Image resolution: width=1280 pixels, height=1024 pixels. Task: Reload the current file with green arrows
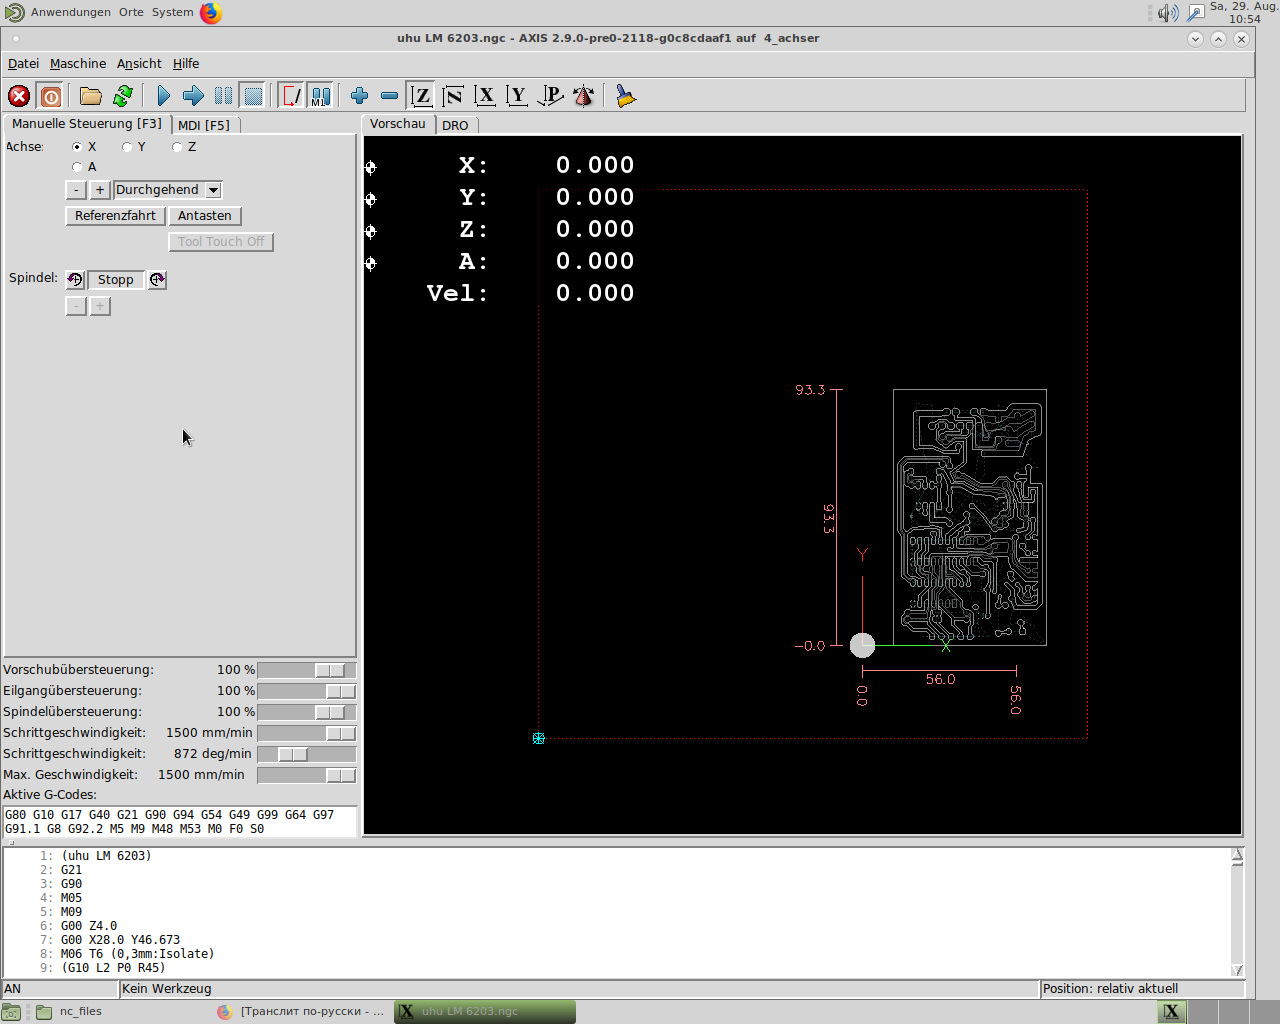123,96
